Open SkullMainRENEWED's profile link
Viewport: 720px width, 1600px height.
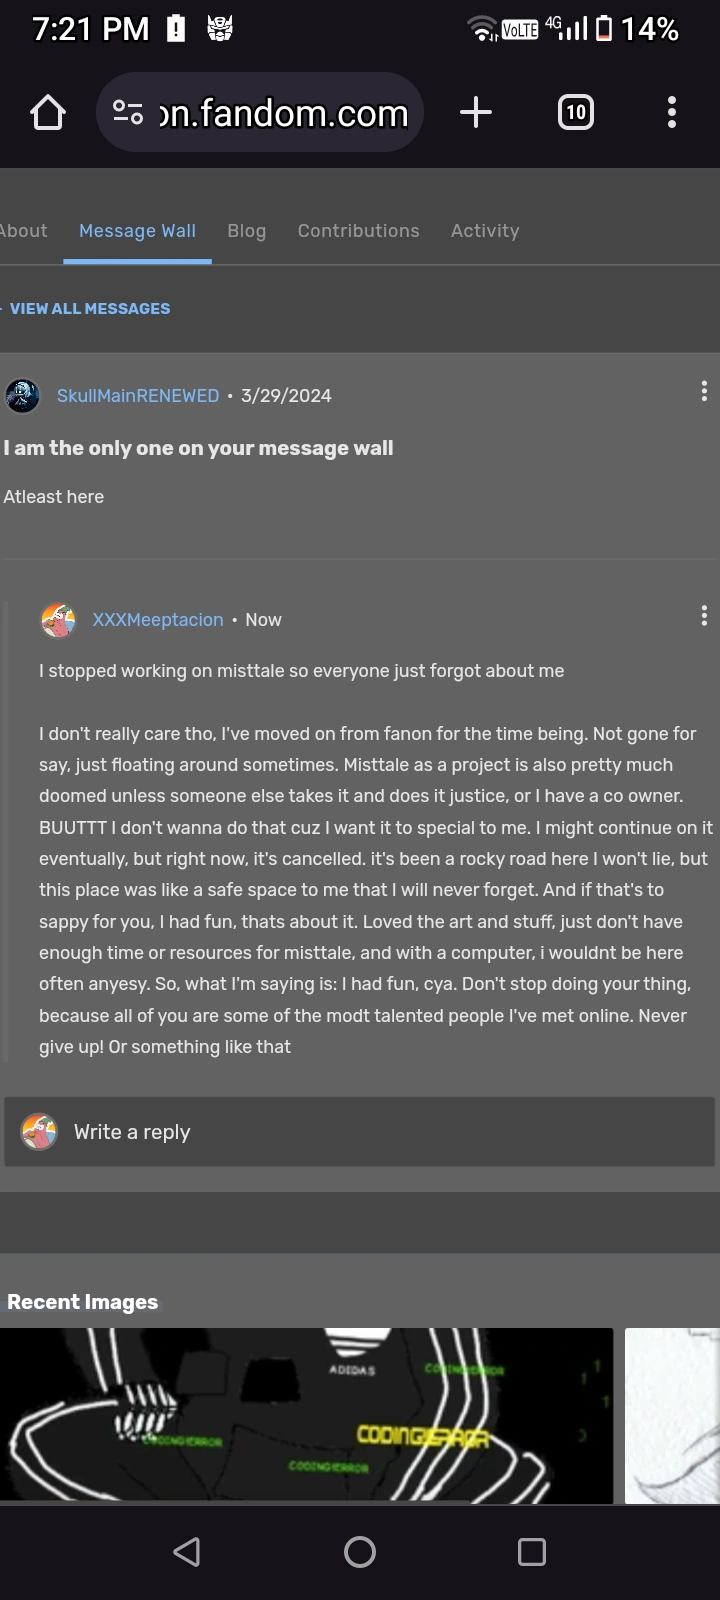138,396
